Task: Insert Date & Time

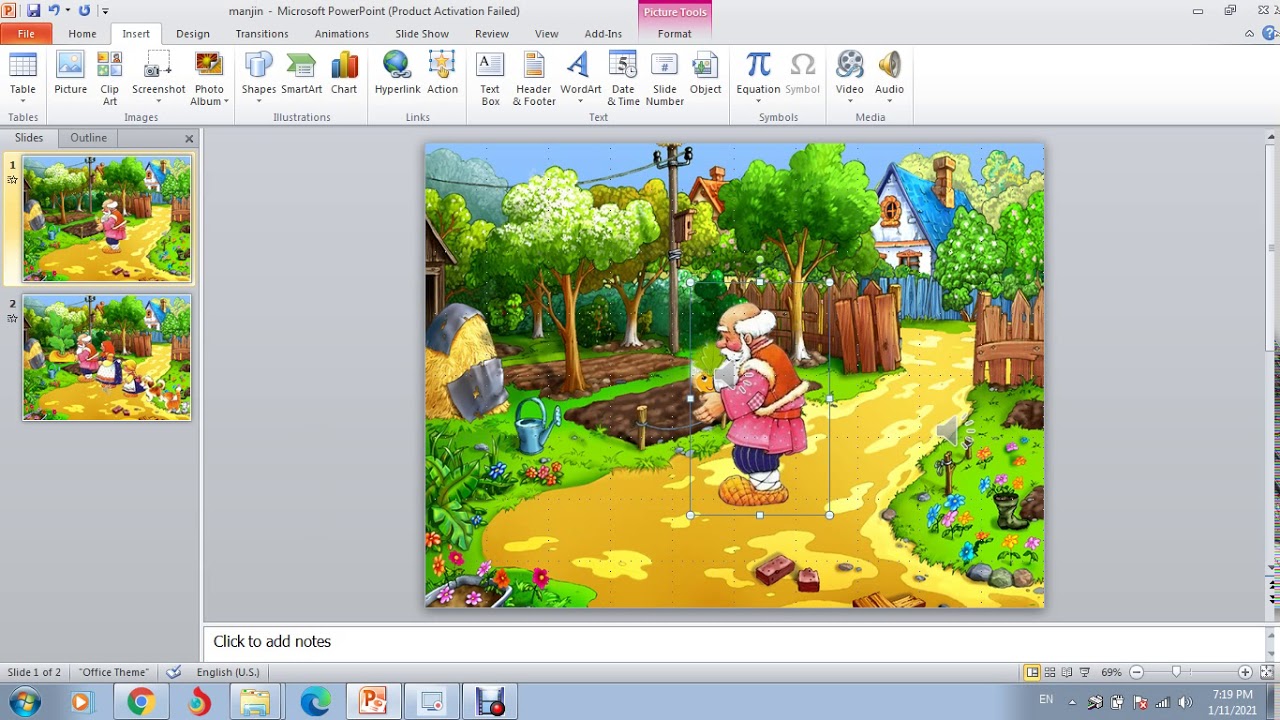Action: click(623, 78)
